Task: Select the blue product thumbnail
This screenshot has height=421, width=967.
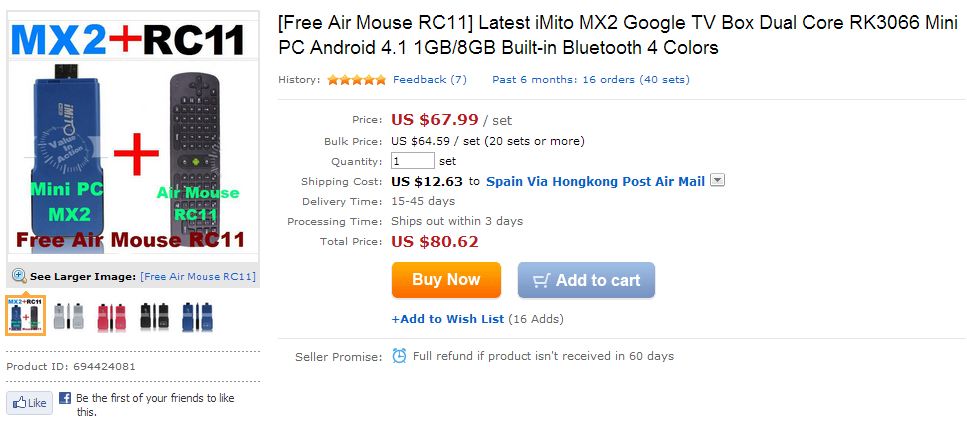Action: 196,317
